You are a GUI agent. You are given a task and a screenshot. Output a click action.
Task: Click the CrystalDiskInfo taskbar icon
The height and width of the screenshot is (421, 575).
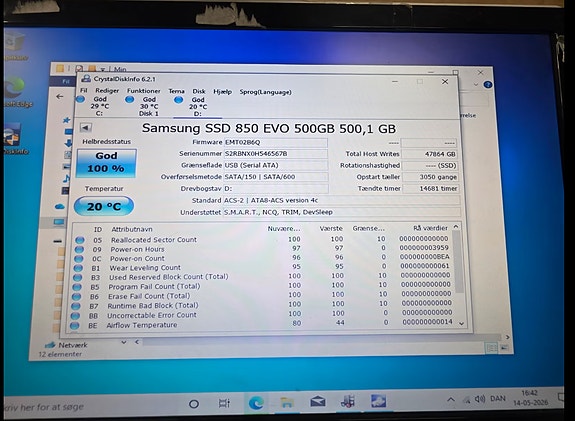click(x=378, y=400)
